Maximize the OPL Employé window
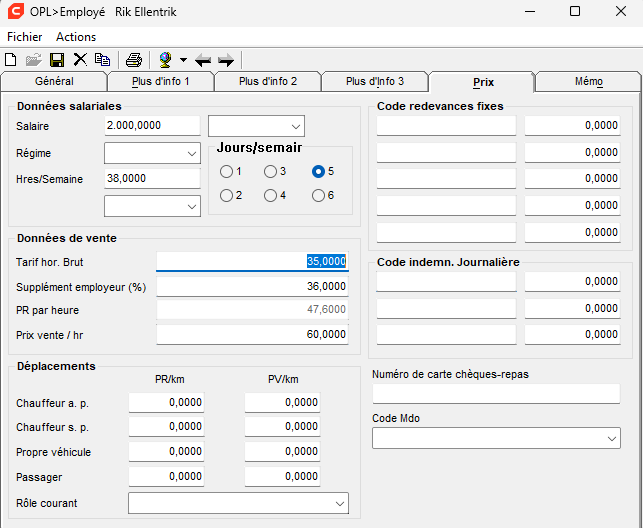This screenshot has width=643, height=528. point(575,11)
